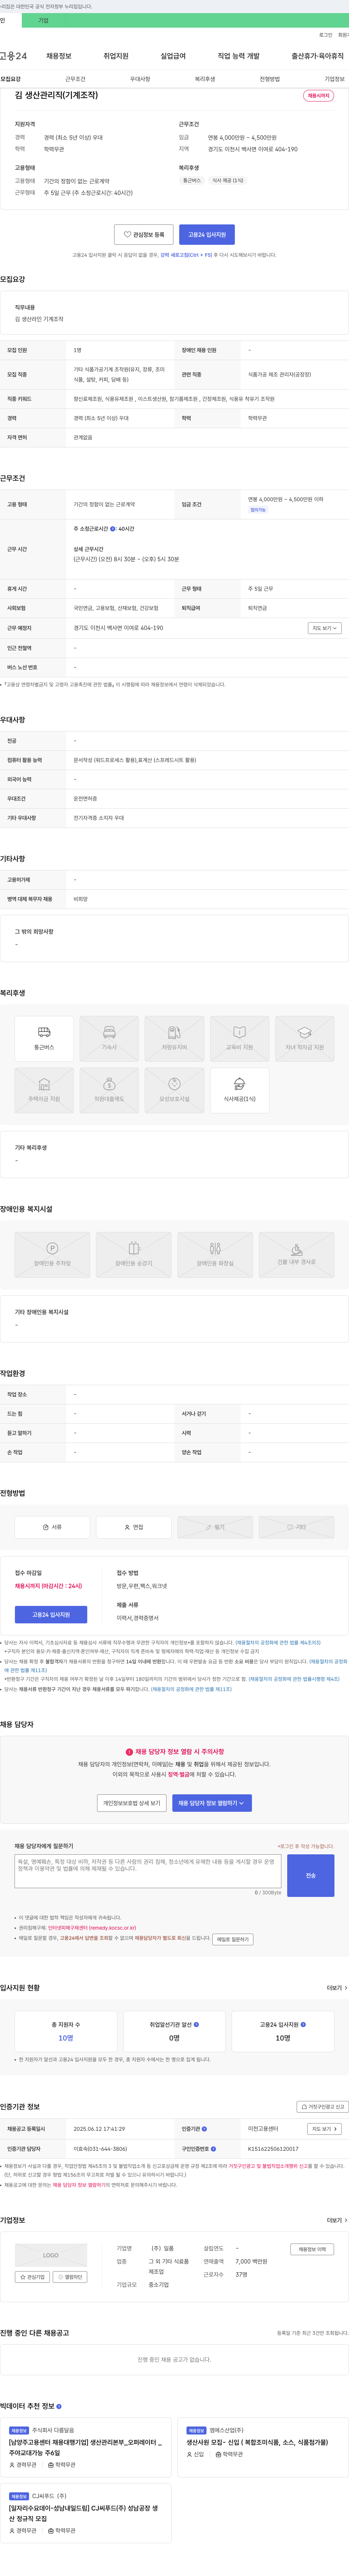Select the 모성보호시설 icon
The width and height of the screenshot is (349, 2576).
click(x=174, y=1090)
